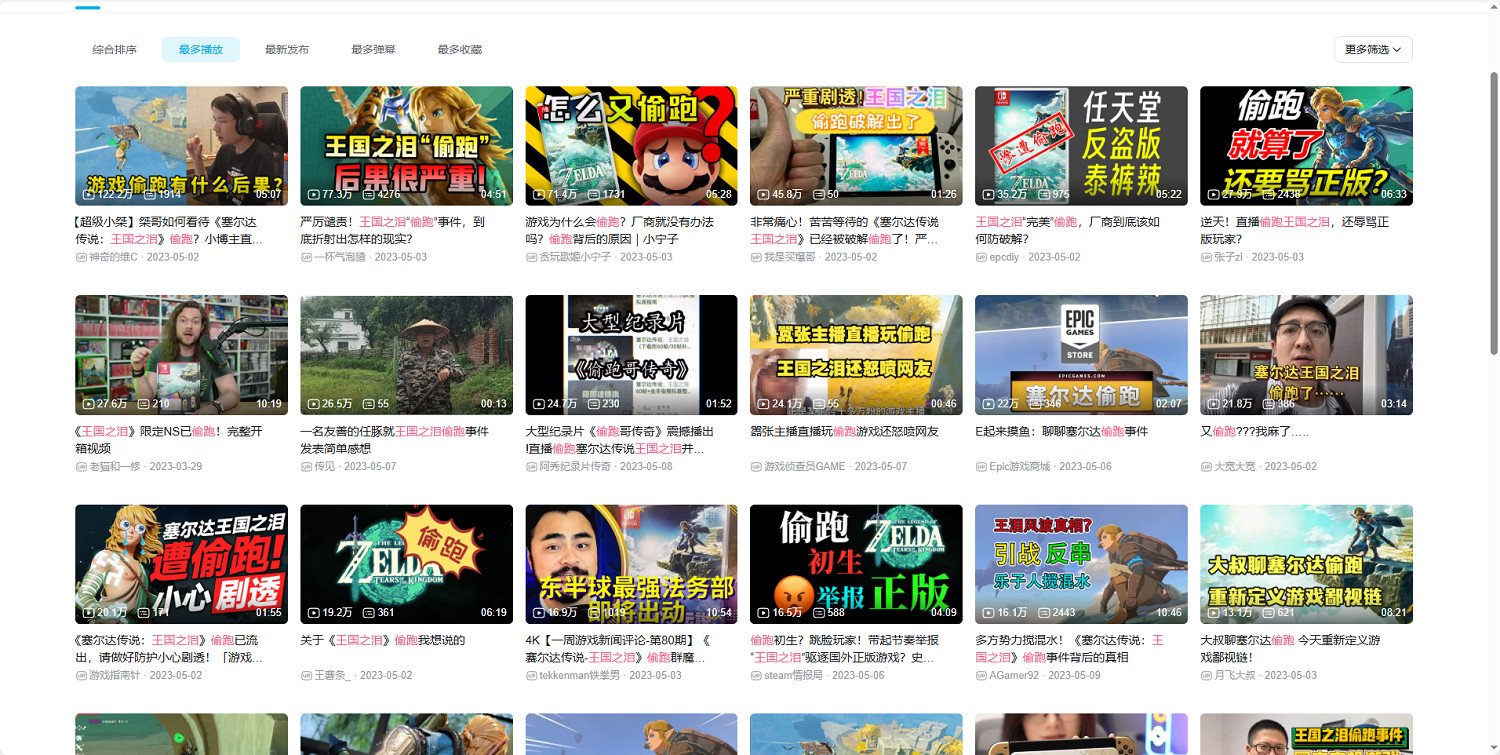This screenshot has width=1500, height=755.
Task: Select the 最多收藏 sorting tab
Action: [458, 48]
